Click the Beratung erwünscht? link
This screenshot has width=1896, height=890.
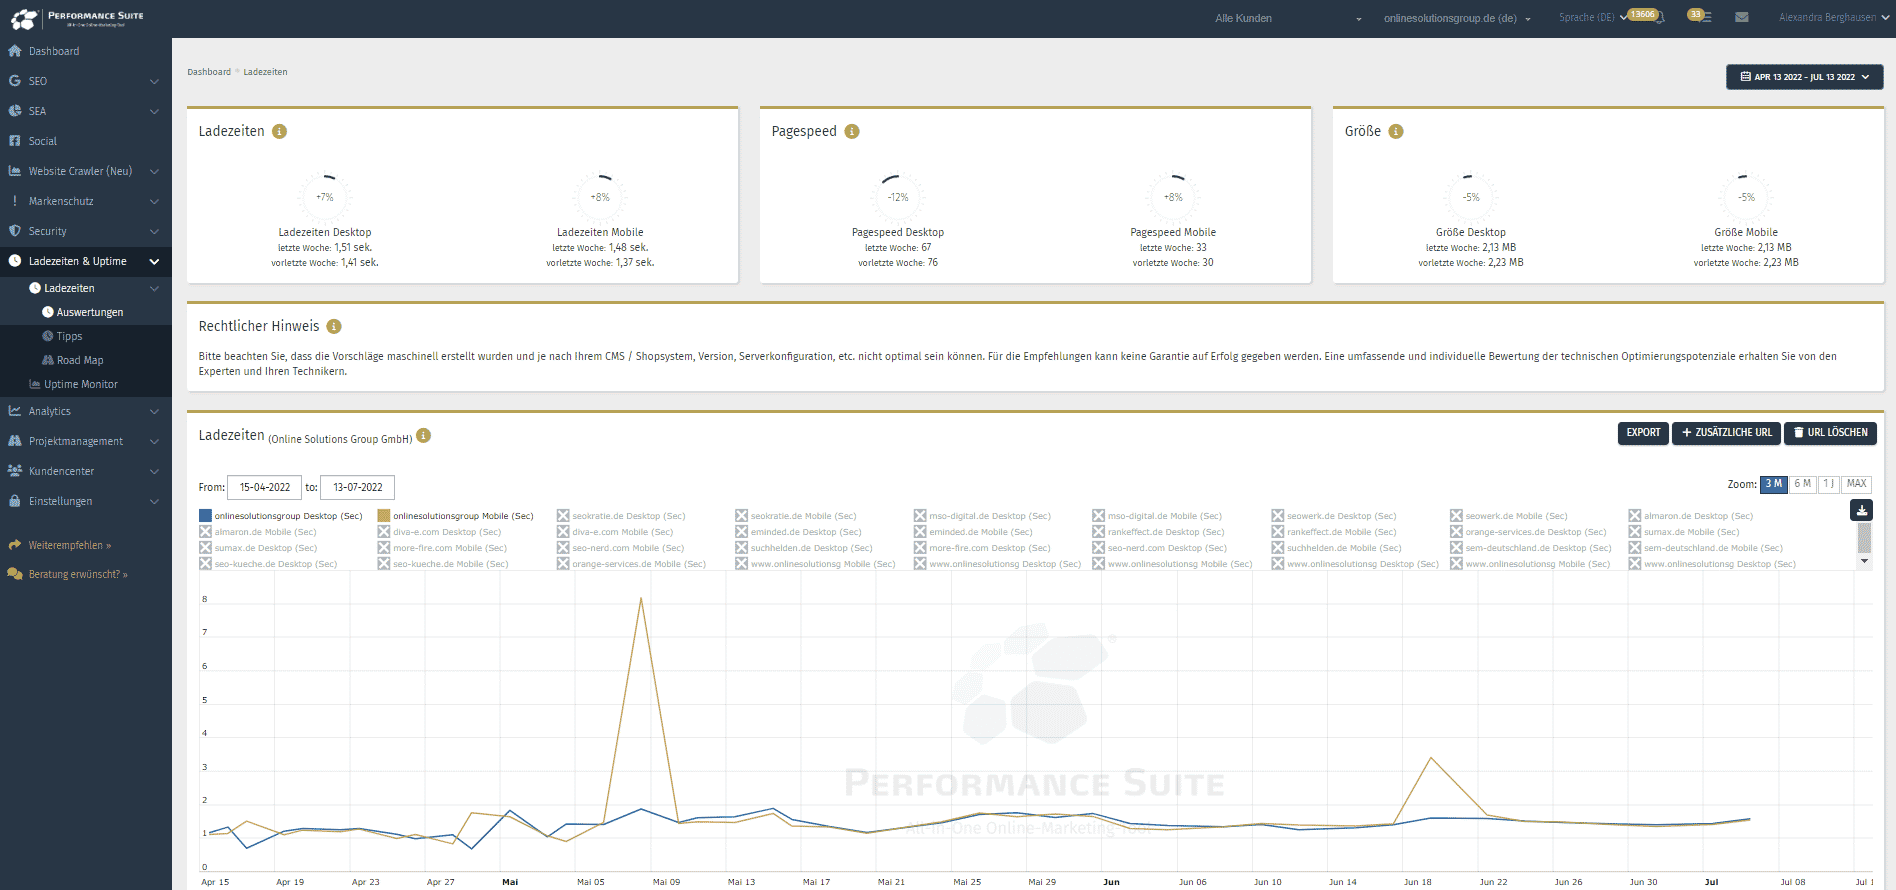click(78, 574)
